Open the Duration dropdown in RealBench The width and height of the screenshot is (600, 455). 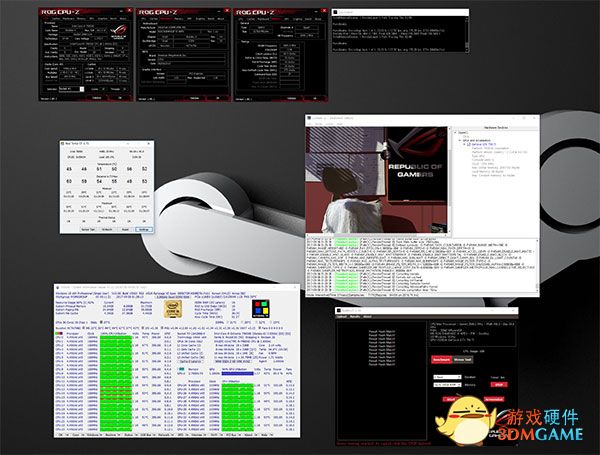447,377
